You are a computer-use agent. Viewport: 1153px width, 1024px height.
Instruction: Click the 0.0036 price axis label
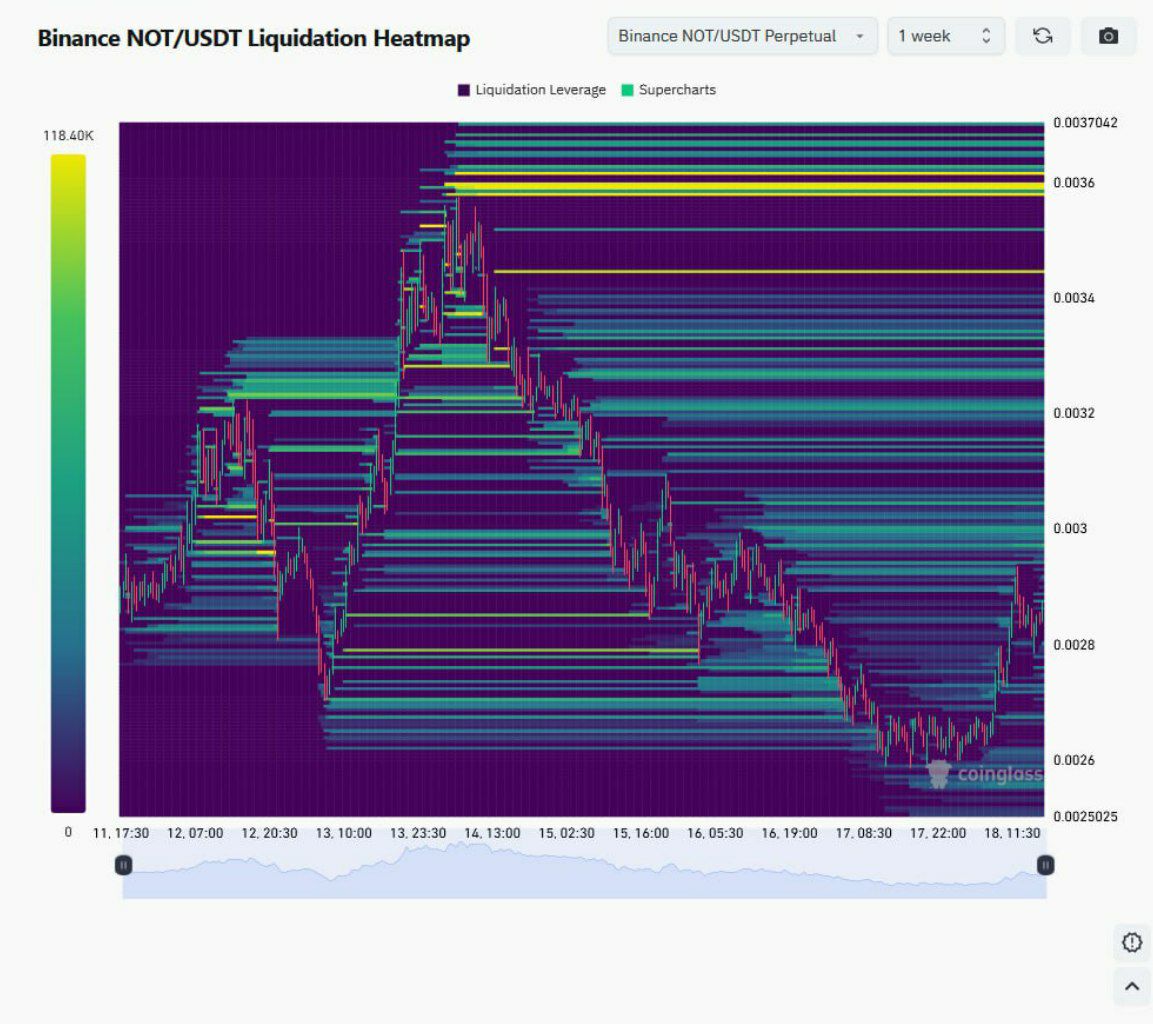pos(1074,182)
